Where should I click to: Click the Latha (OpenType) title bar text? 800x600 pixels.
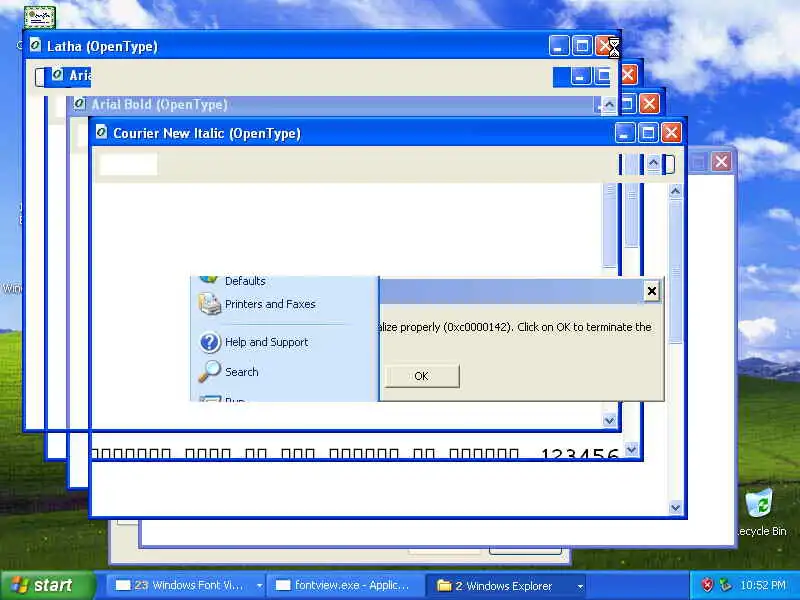click(x=102, y=46)
